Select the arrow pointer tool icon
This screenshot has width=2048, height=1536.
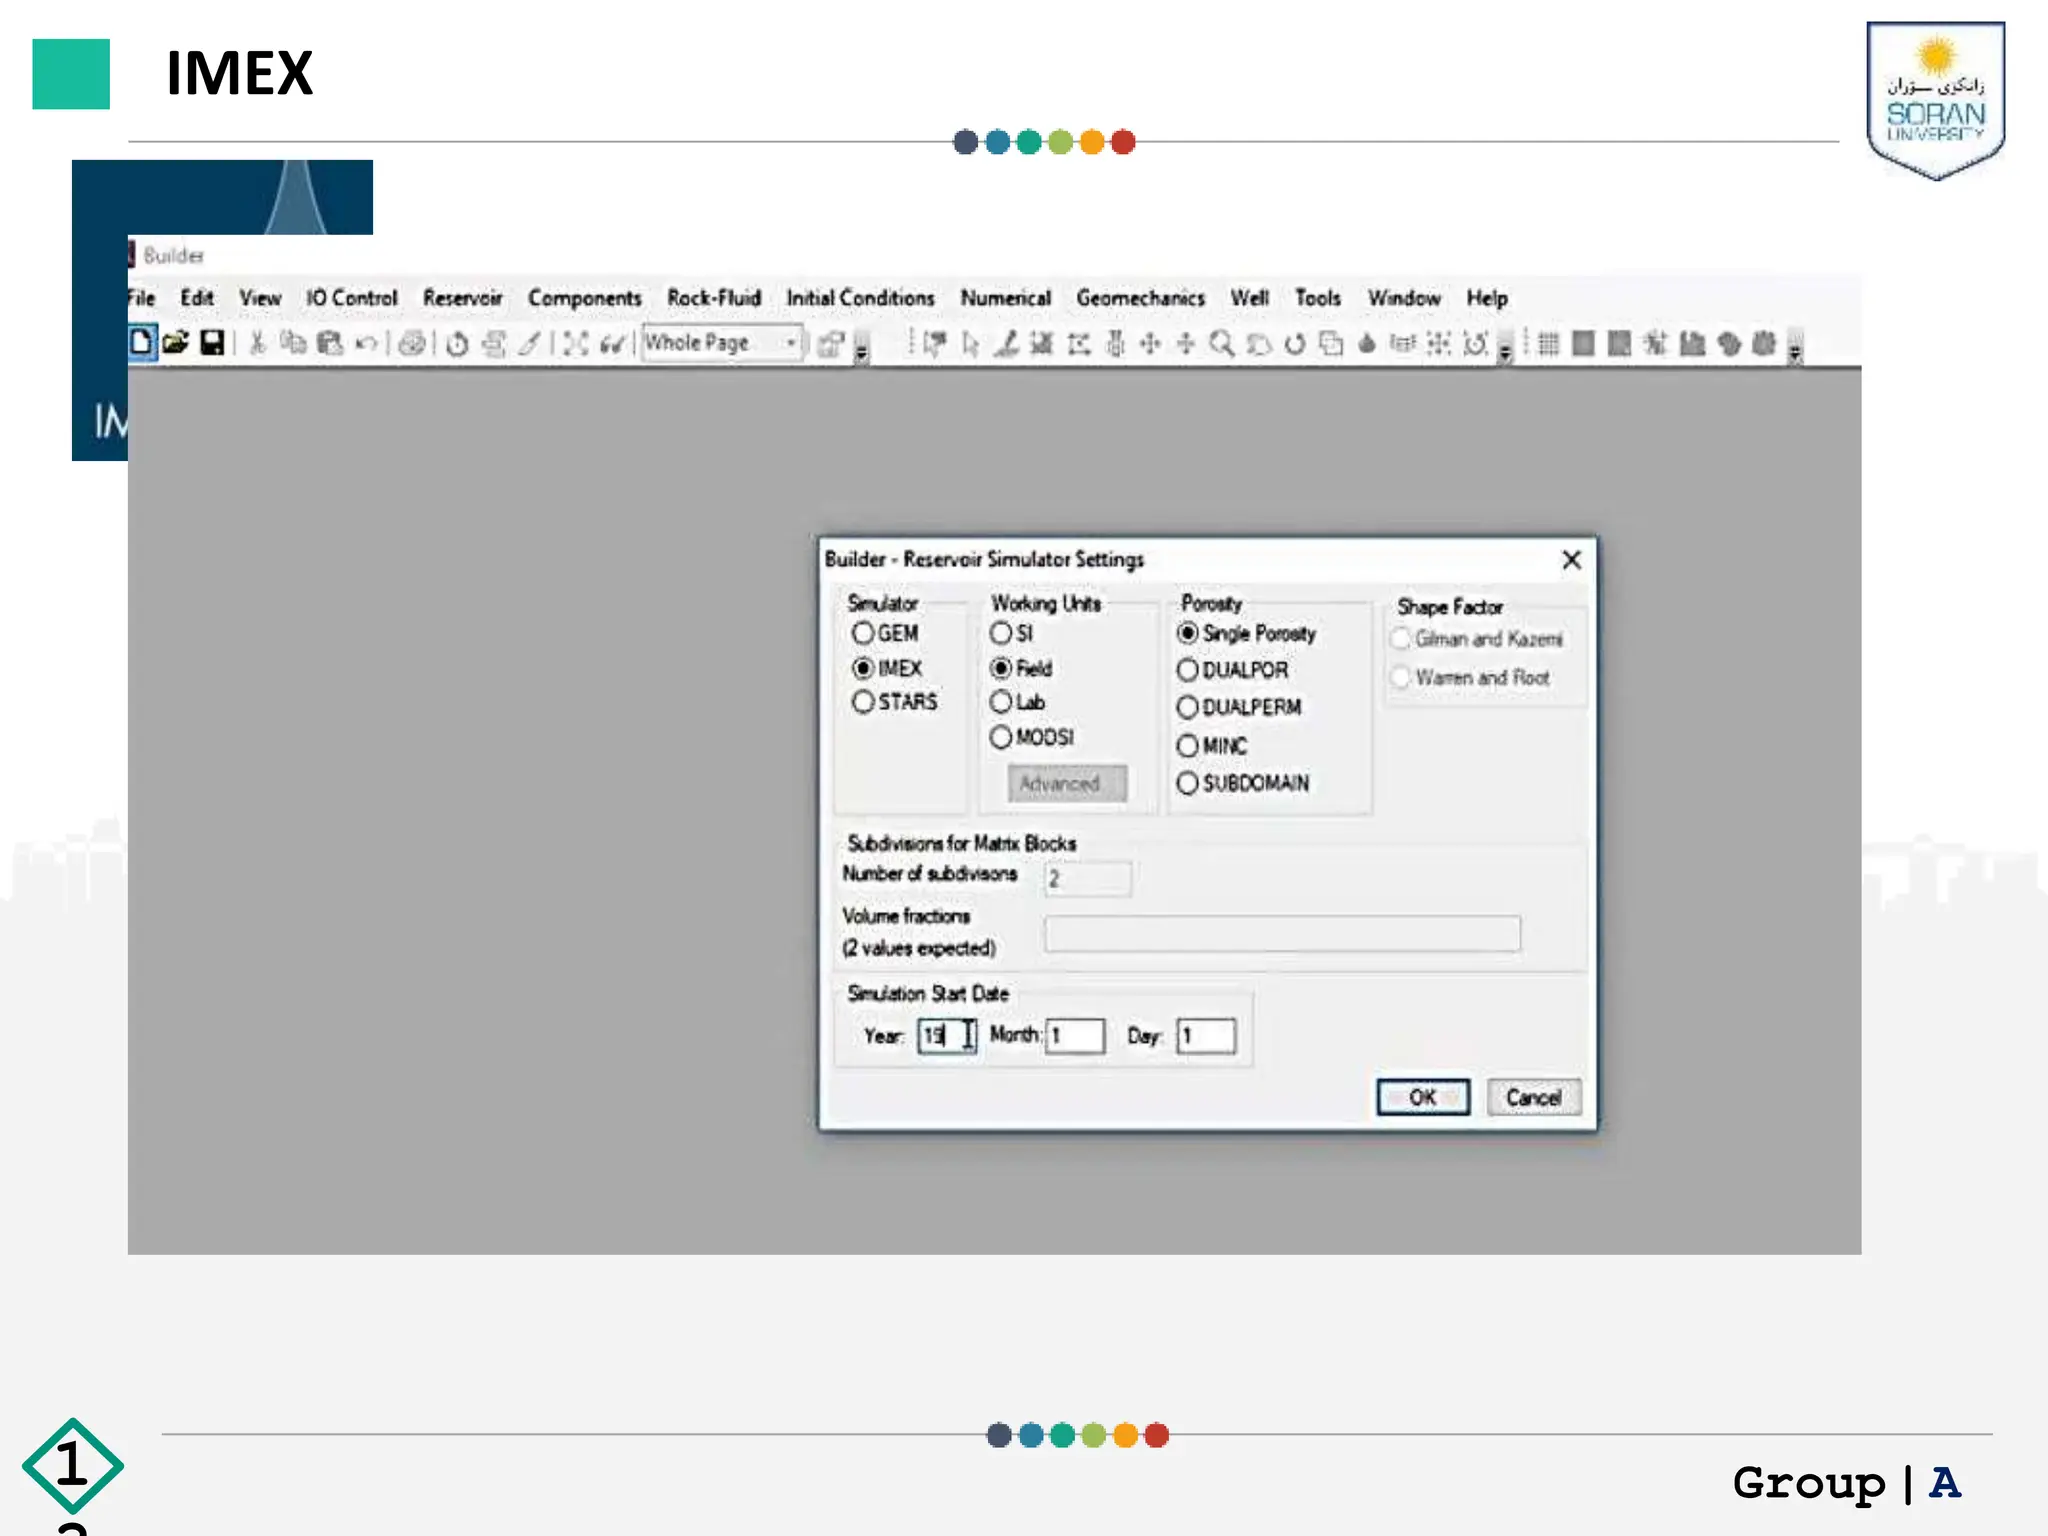[x=970, y=344]
